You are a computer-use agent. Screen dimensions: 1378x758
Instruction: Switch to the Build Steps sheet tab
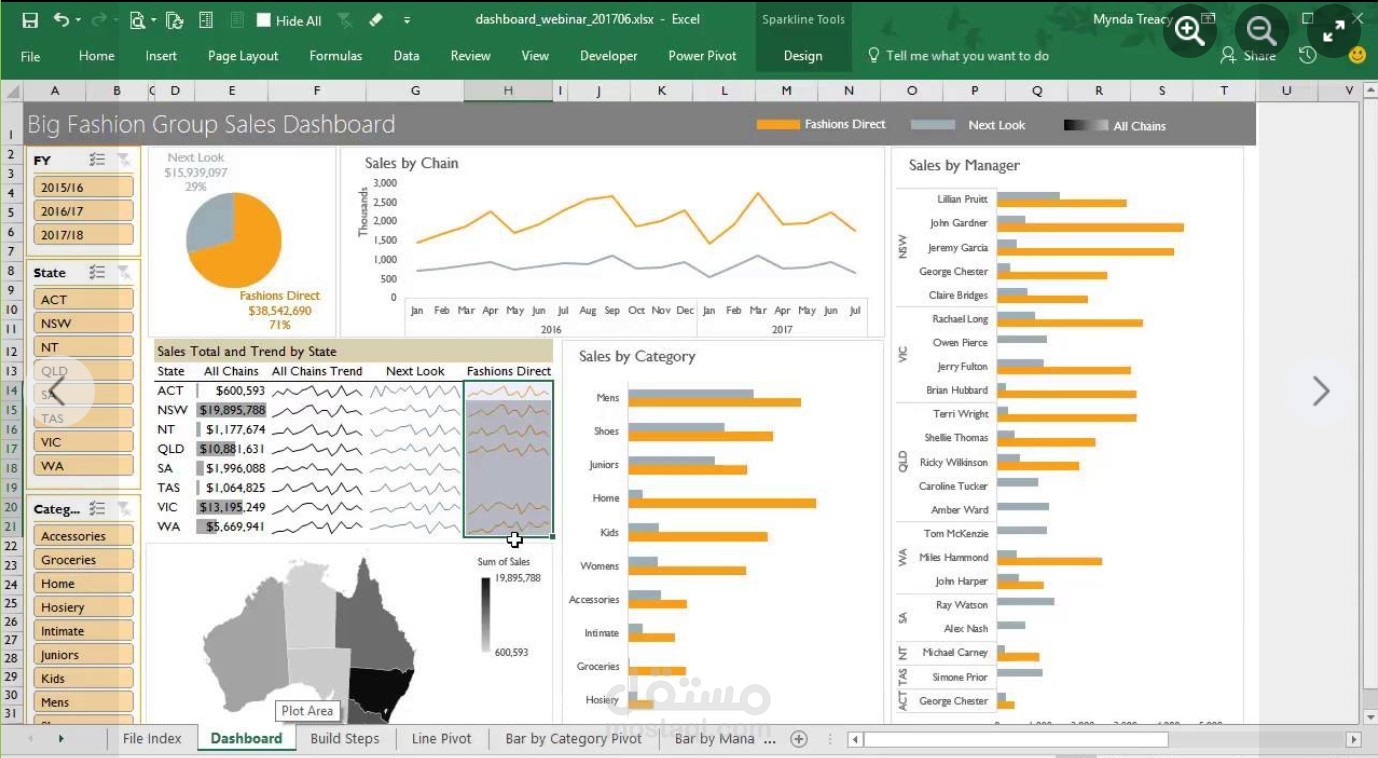345,739
